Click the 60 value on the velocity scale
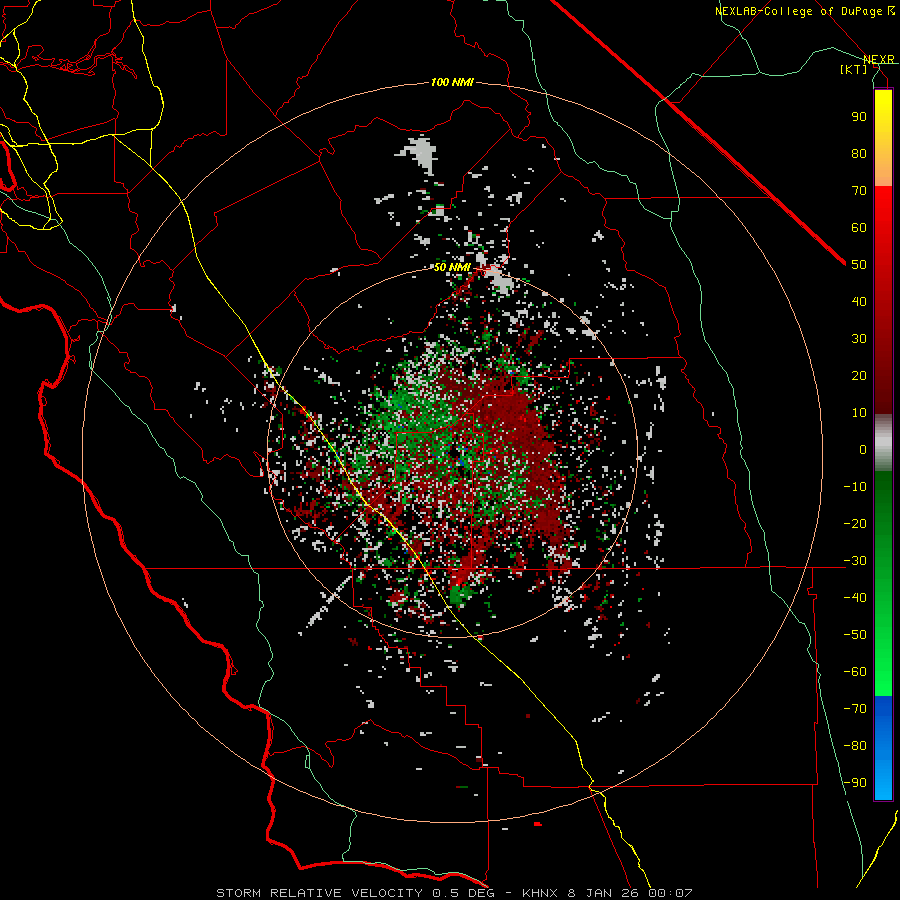Viewport: 900px width, 900px height. pyautogui.click(x=859, y=227)
